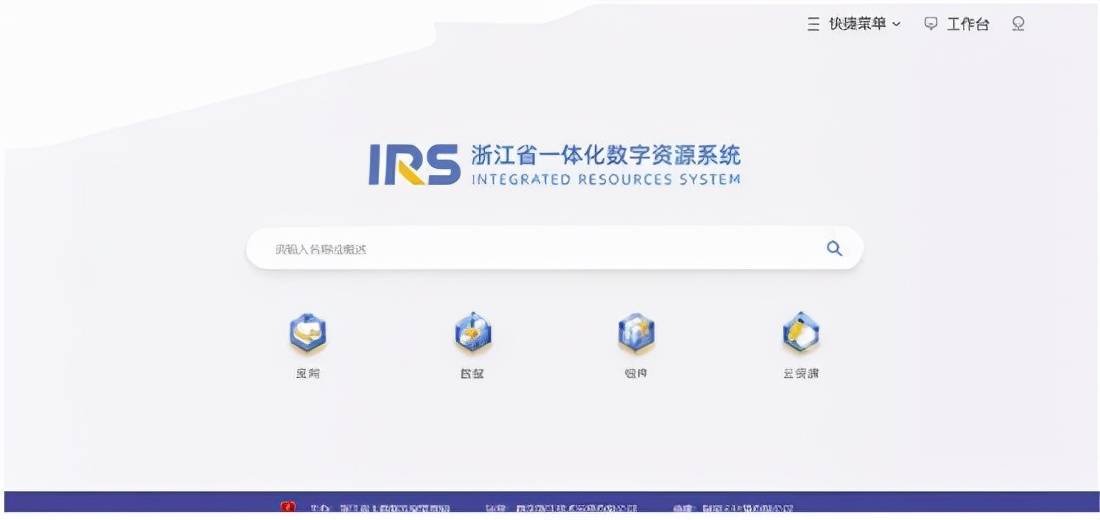Open the first hexagon category icon

tap(308, 333)
